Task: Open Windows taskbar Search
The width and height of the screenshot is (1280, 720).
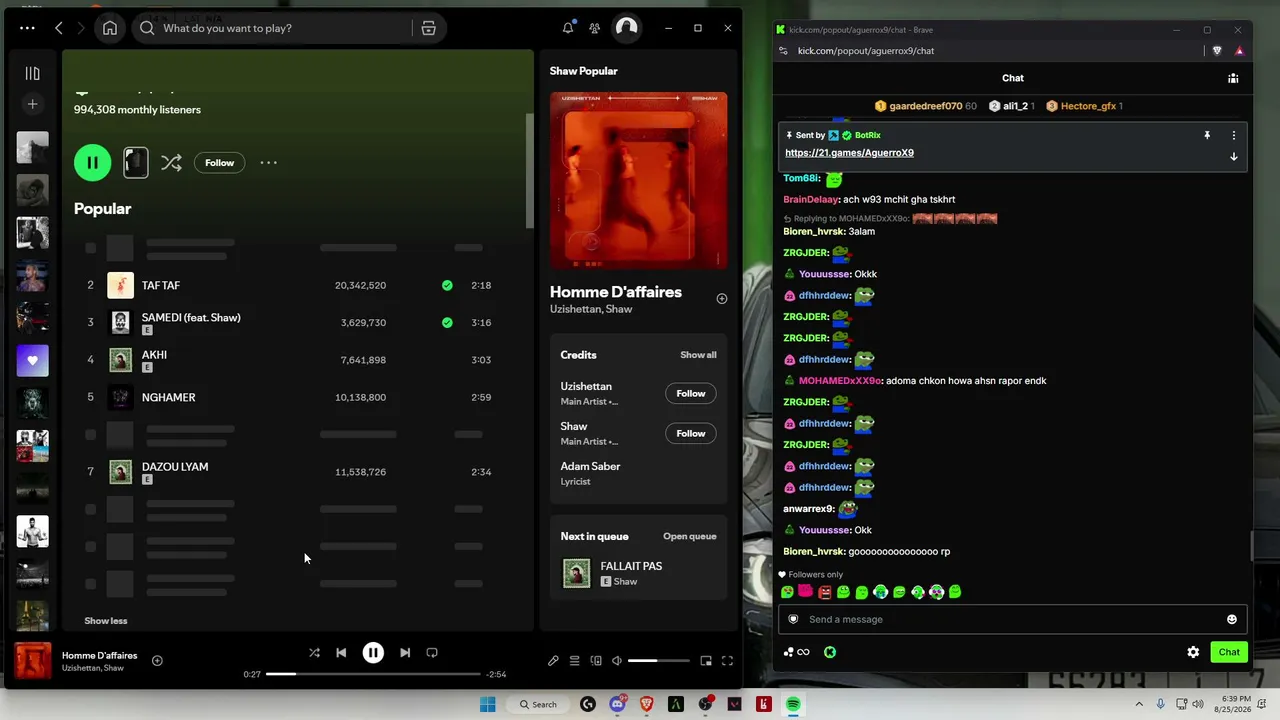Action: pyautogui.click(x=538, y=705)
